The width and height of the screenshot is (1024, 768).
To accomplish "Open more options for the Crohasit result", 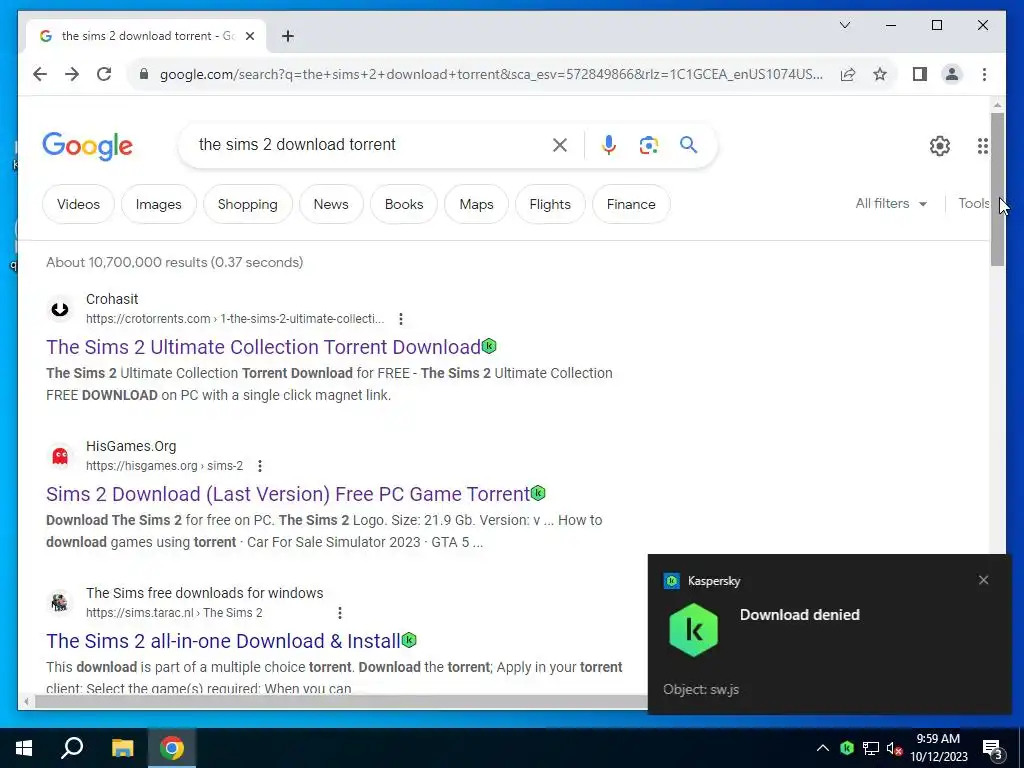I will 401,319.
